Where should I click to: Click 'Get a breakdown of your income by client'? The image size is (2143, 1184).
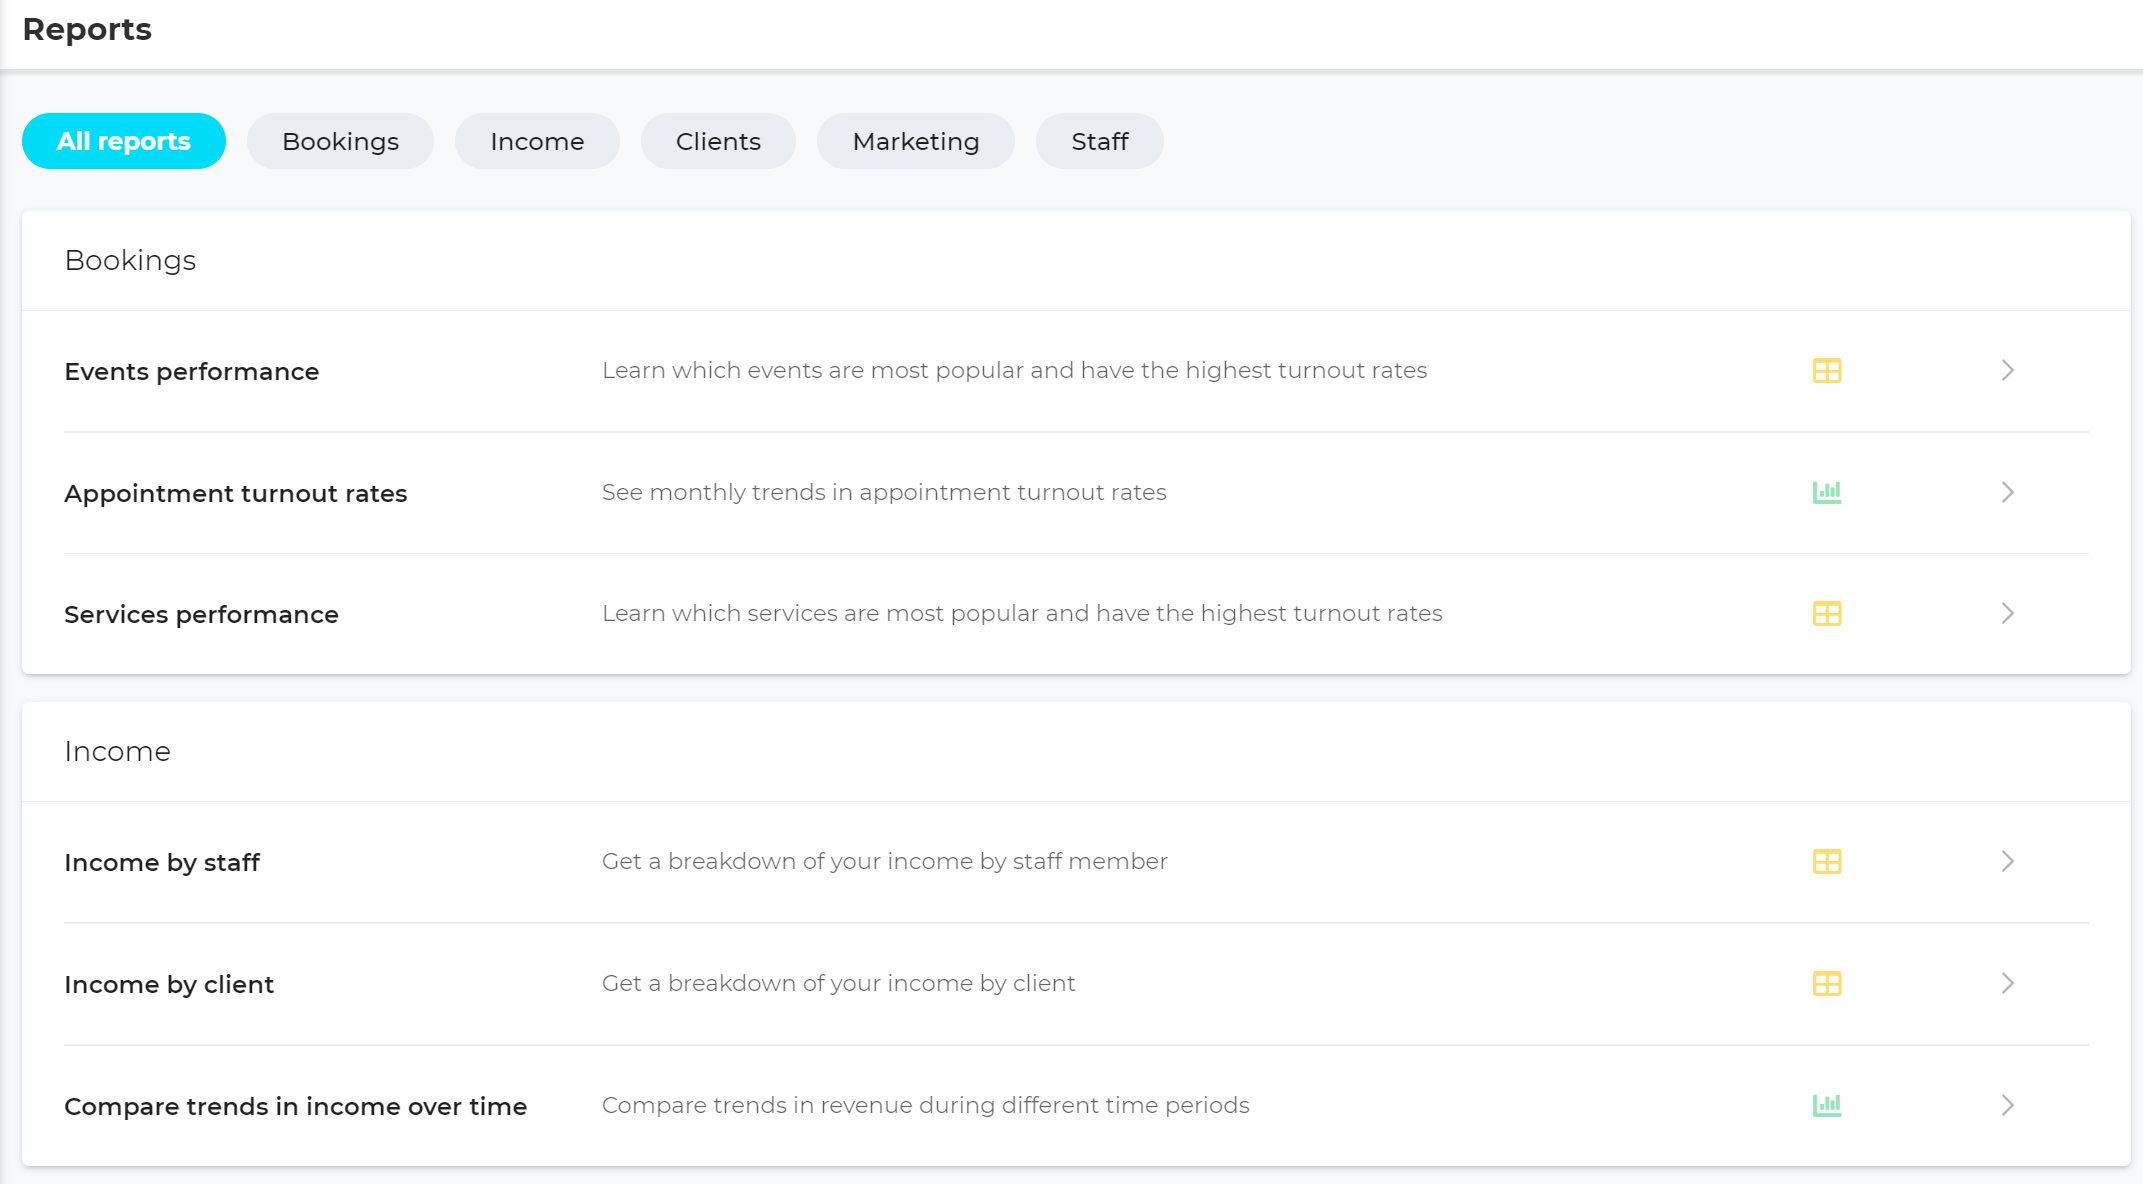[x=838, y=983]
